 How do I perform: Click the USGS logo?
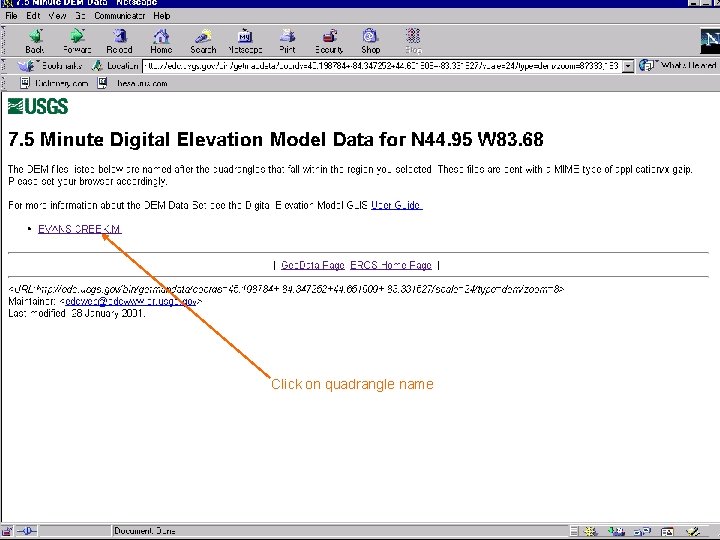click(x=38, y=106)
